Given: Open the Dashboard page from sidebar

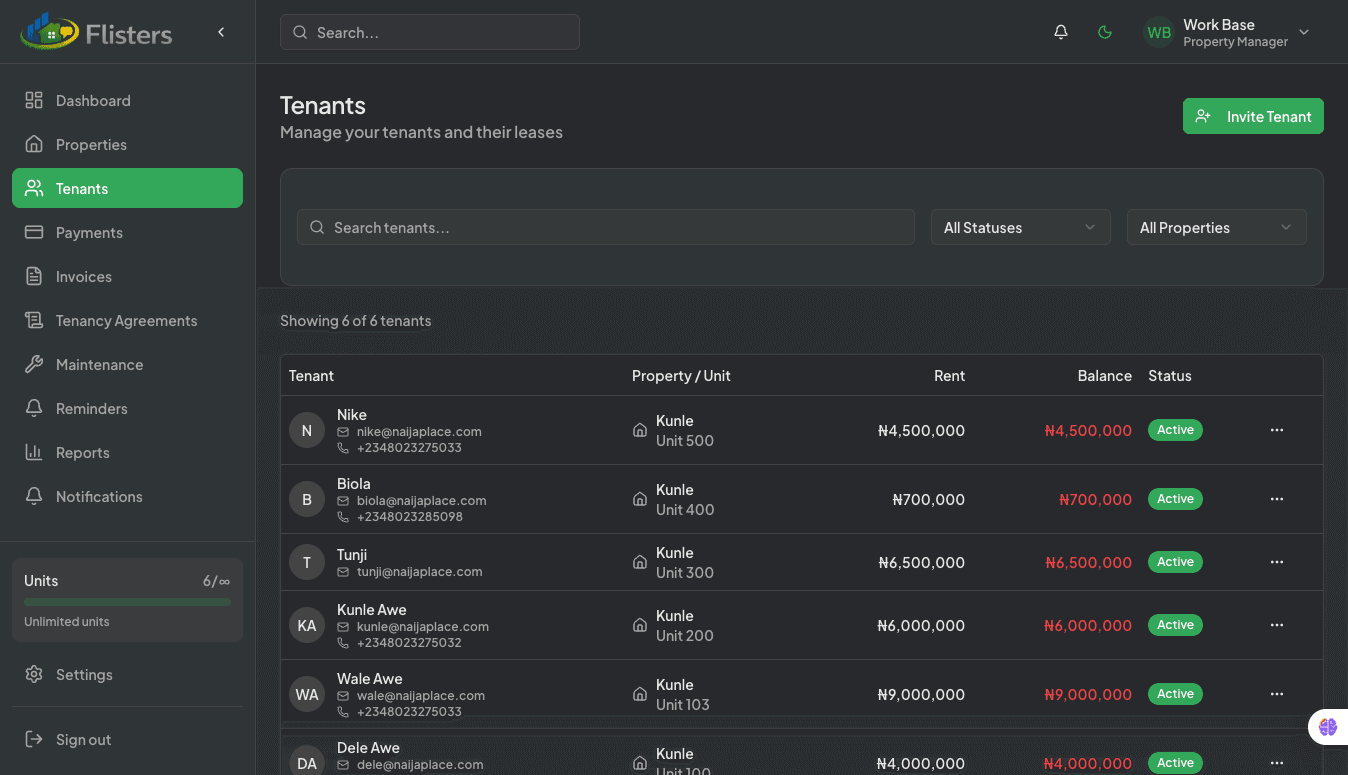Looking at the screenshot, I should [x=93, y=100].
